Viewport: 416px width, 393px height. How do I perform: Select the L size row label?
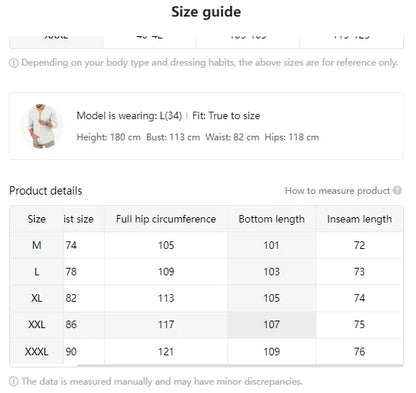37,272
